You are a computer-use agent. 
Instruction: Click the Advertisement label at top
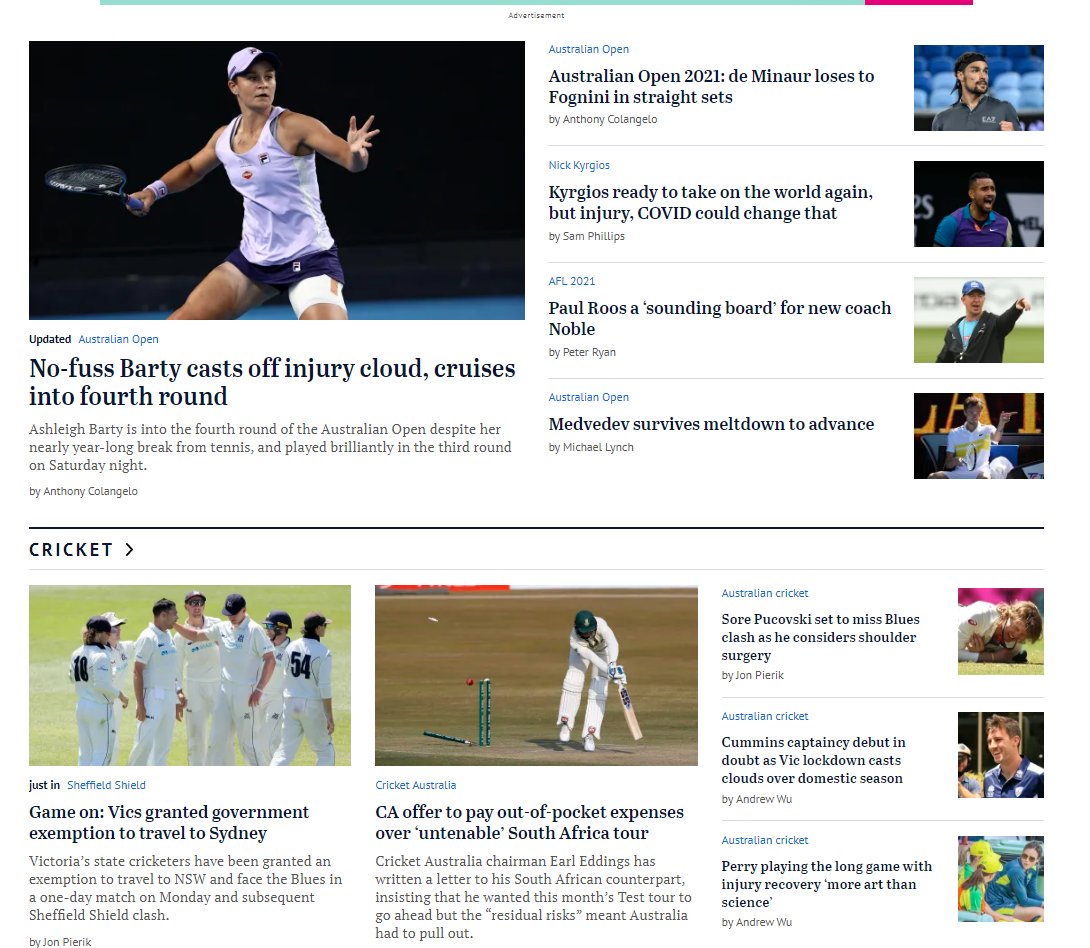[536, 15]
